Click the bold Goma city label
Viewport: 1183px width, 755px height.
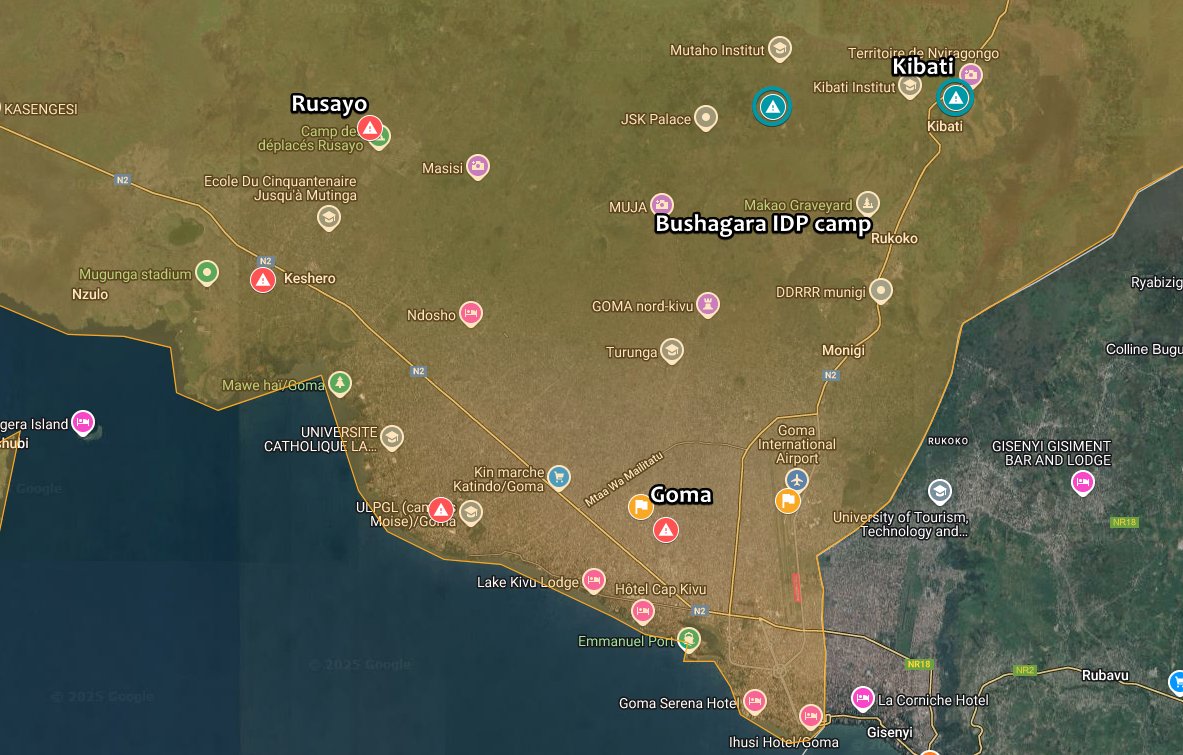pyautogui.click(x=681, y=495)
